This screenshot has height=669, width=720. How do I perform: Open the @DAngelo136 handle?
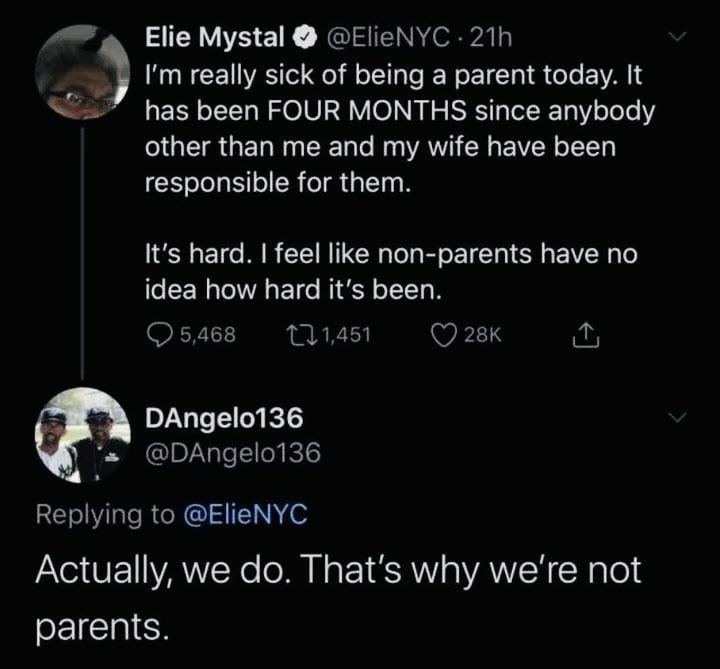coord(233,453)
